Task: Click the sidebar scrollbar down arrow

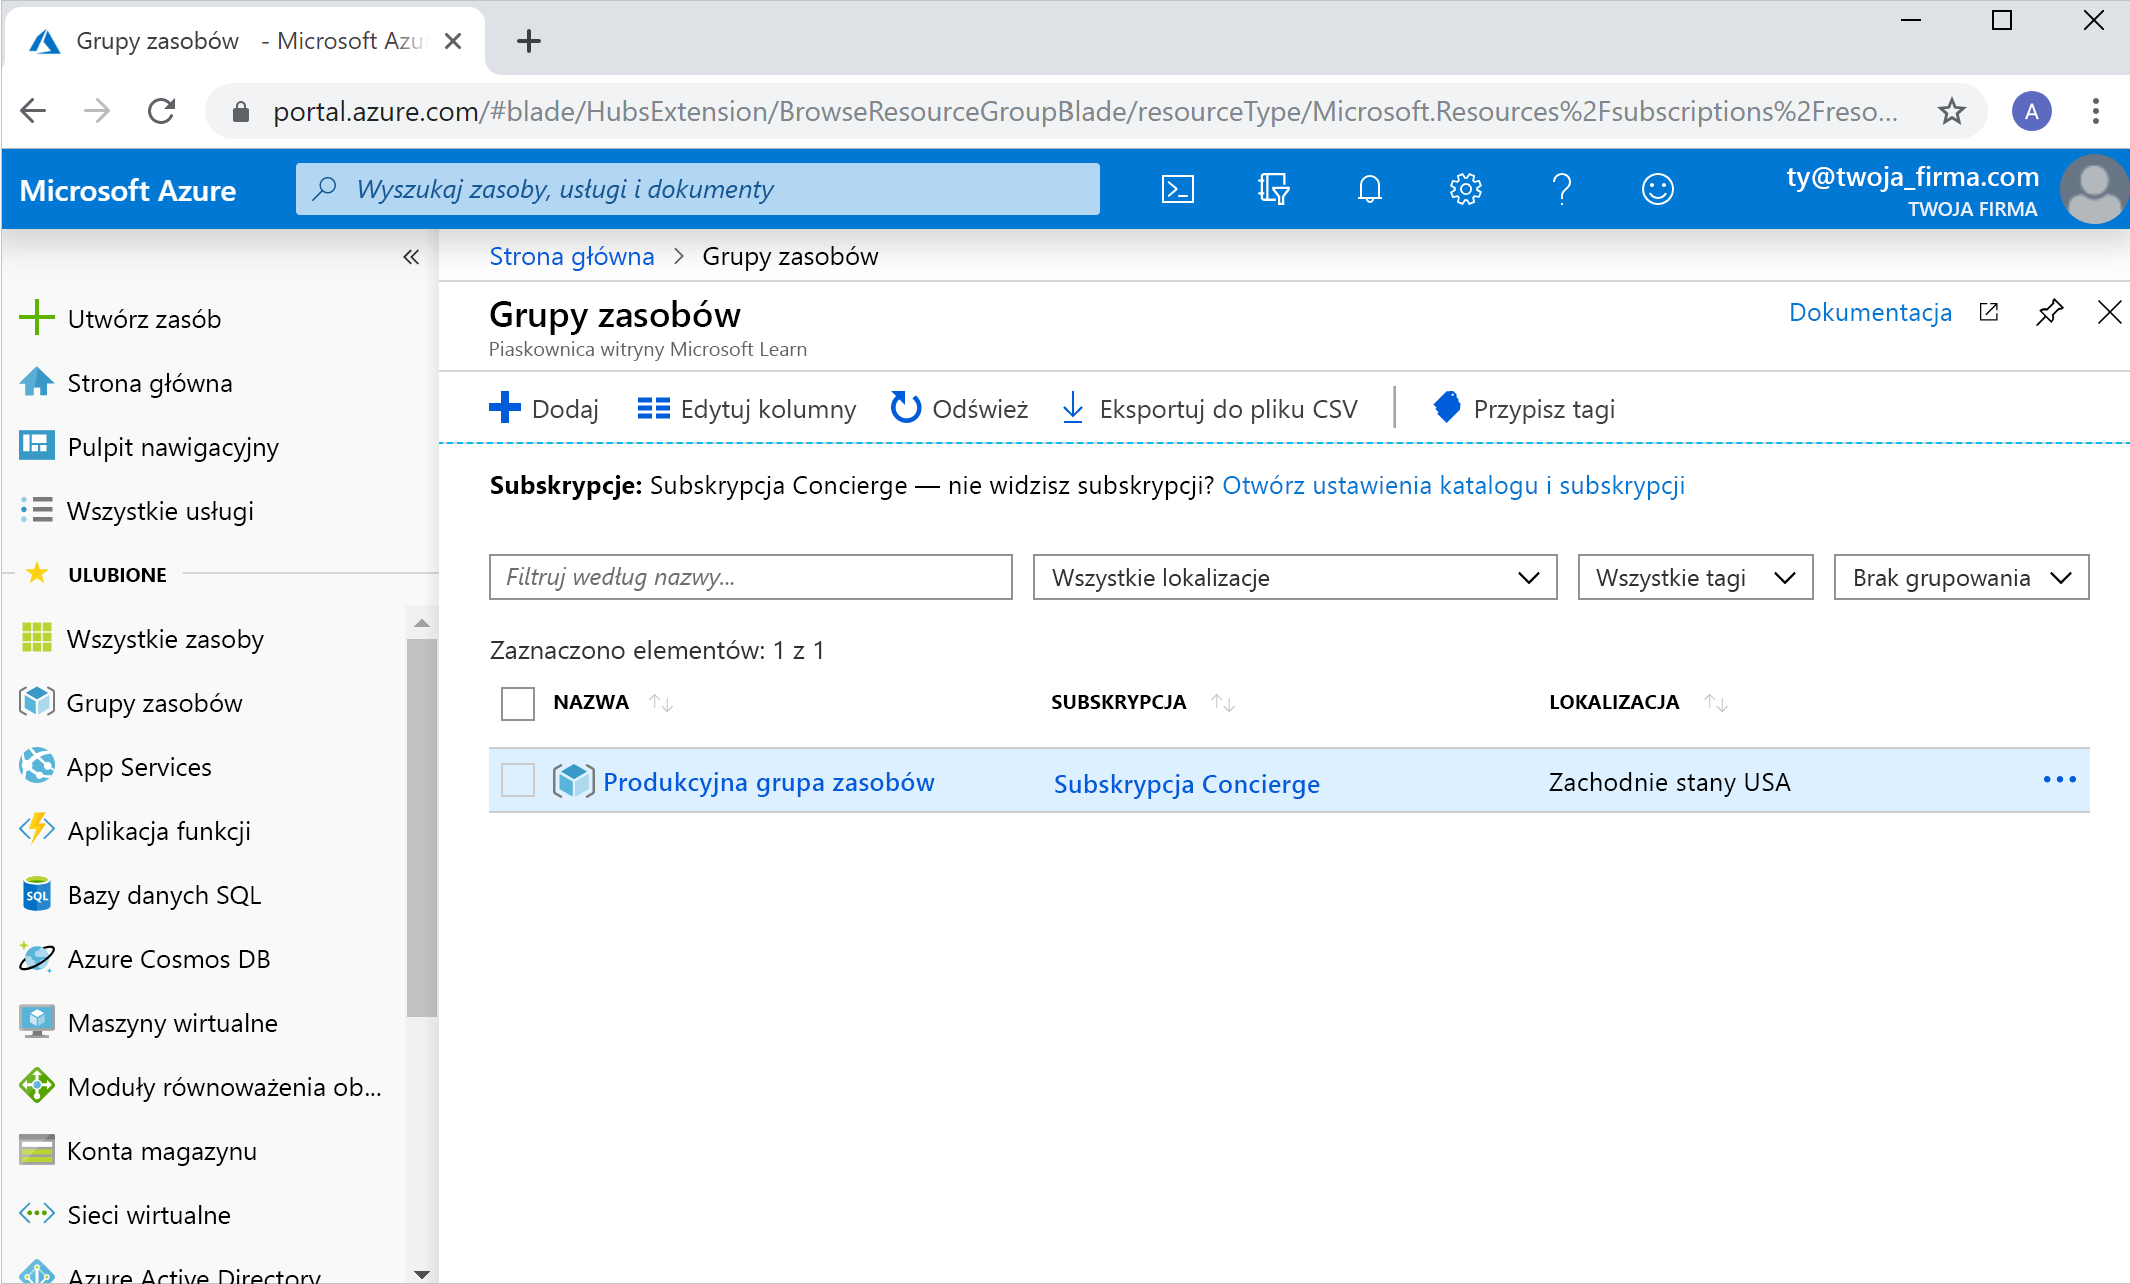Action: click(421, 1273)
